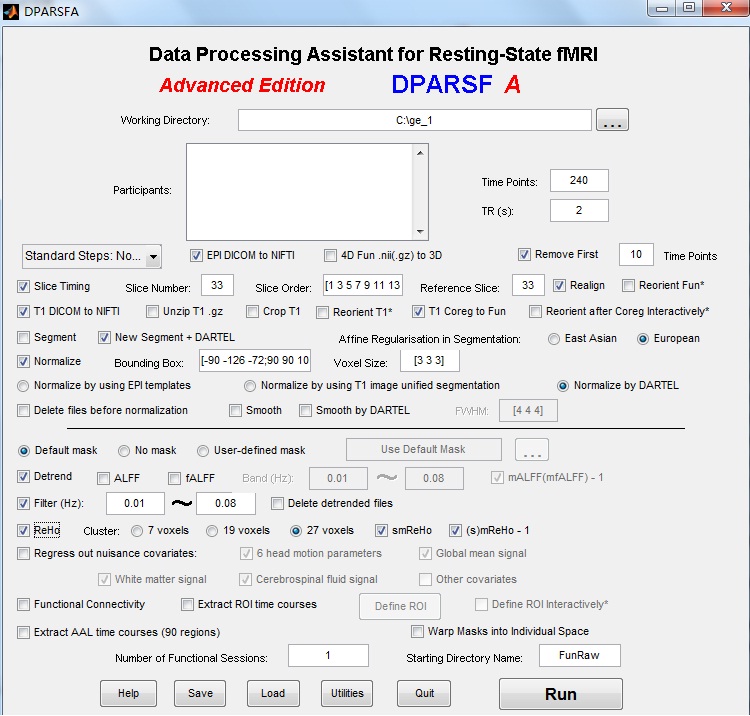Viewport: 750px width, 716px height.
Task: Toggle Remove First checkbox
Action: (x=524, y=254)
